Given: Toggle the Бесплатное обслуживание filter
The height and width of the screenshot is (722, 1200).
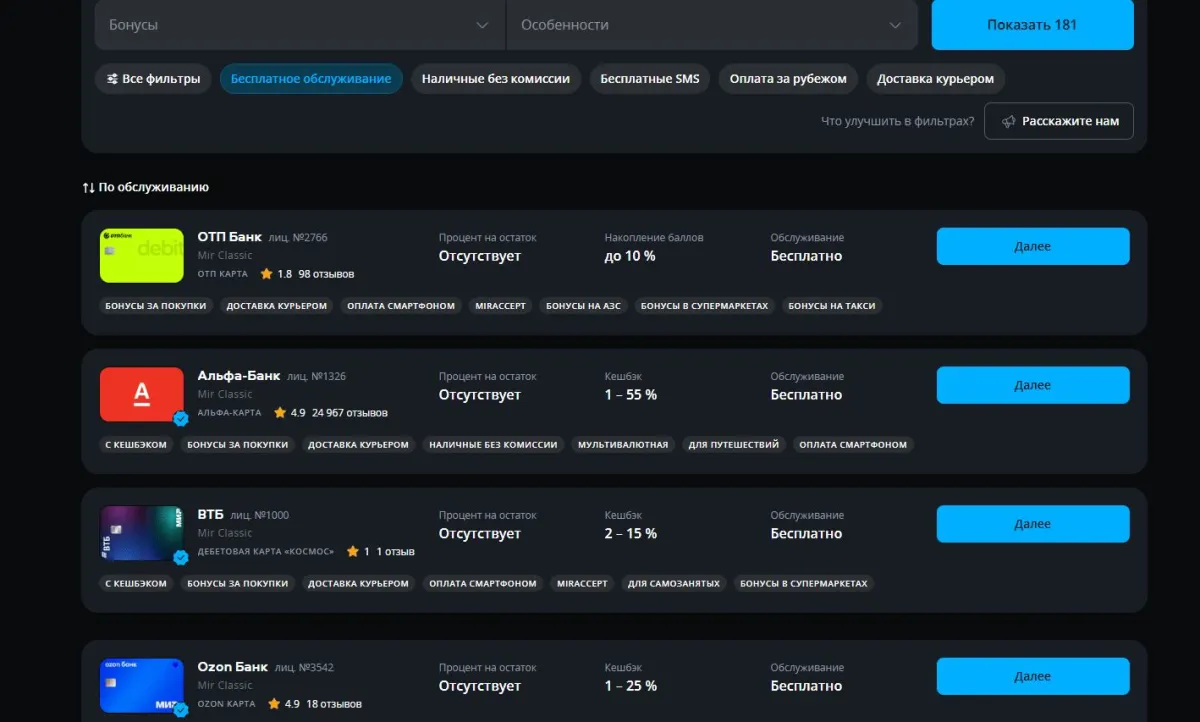Looking at the screenshot, I should pyautogui.click(x=311, y=79).
